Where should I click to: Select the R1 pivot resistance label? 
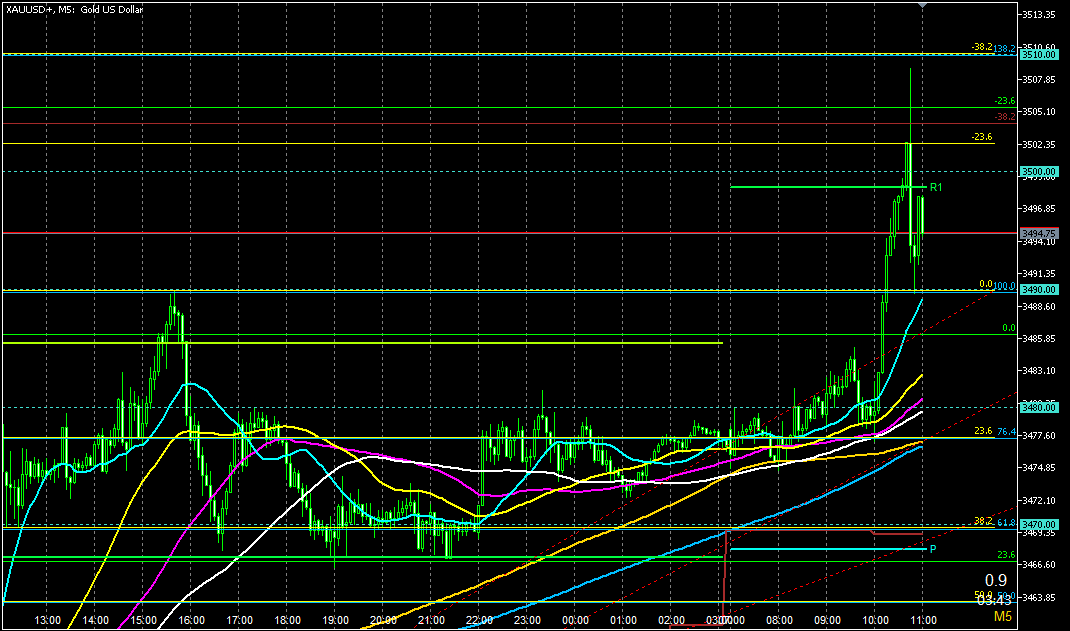[x=936, y=187]
